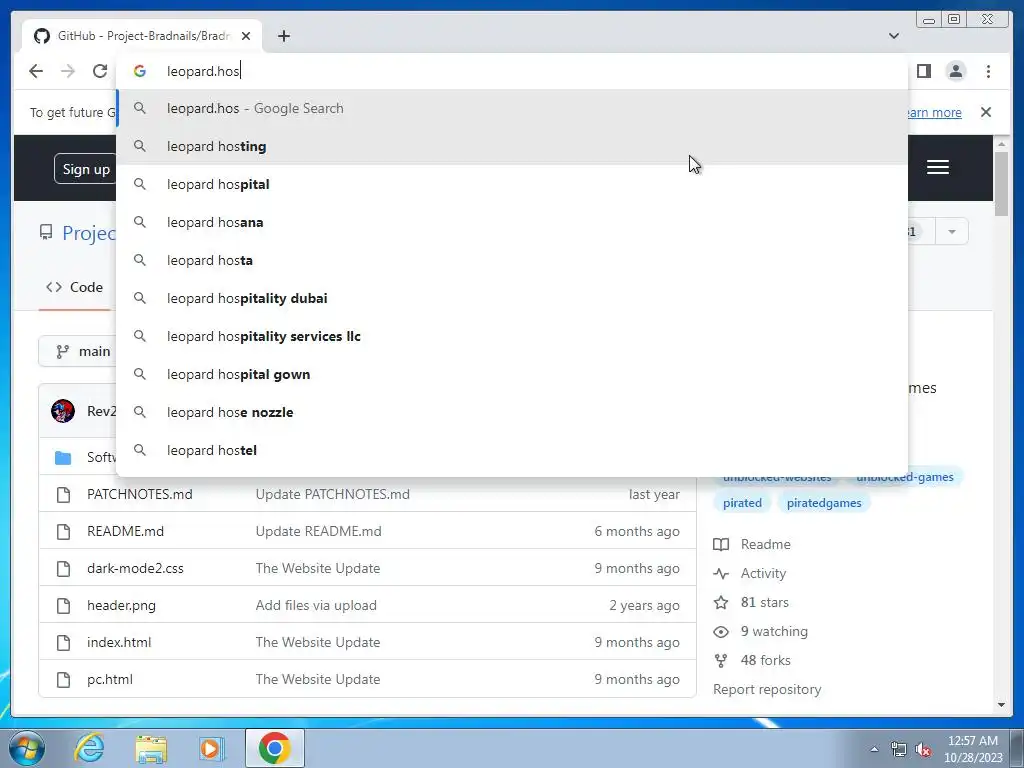Image resolution: width=1024 pixels, height=768 pixels.
Task: Open the folder icon in the first file row
Action: coord(63,457)
